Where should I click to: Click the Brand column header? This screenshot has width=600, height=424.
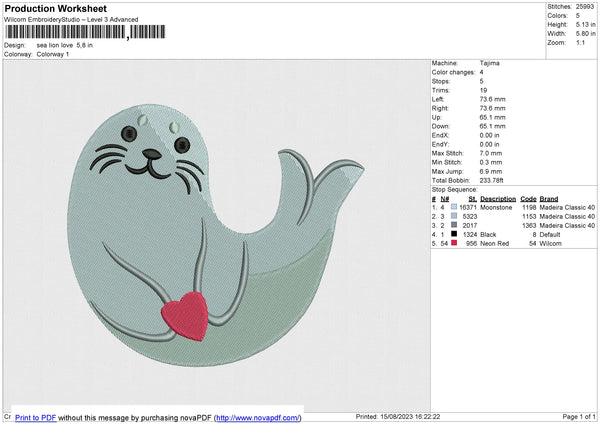click(x=548, y=198)
